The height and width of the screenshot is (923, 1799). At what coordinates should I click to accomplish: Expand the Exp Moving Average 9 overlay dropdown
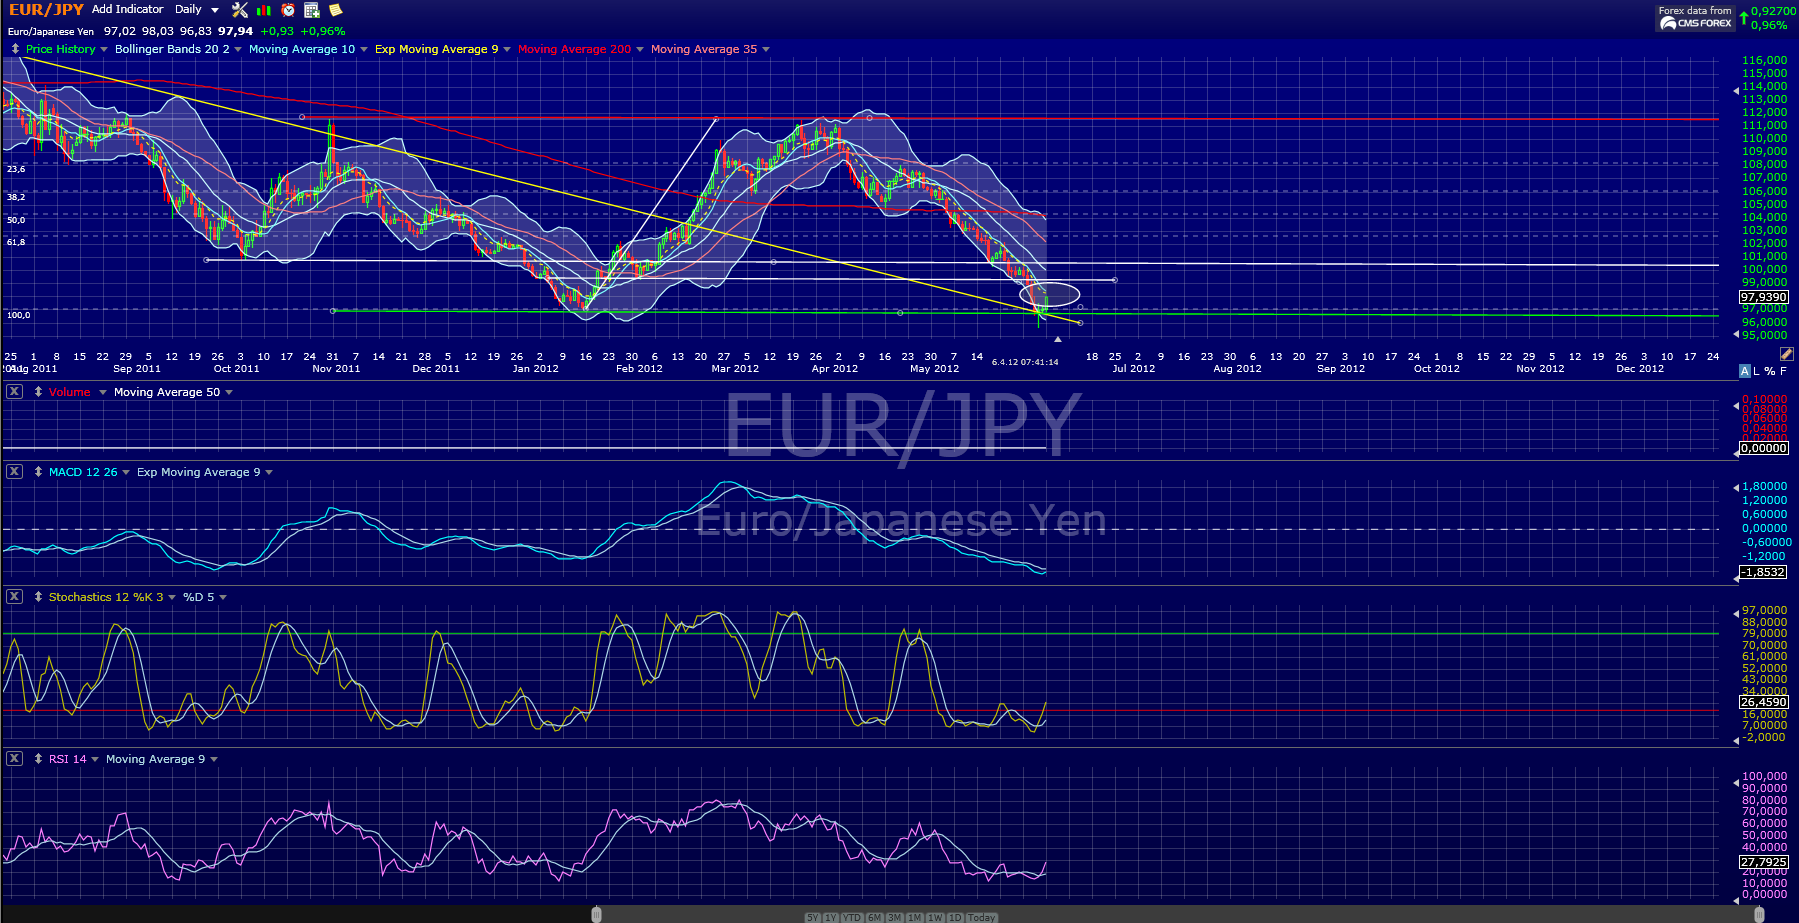pyautogui.click(x=507, y=50)
